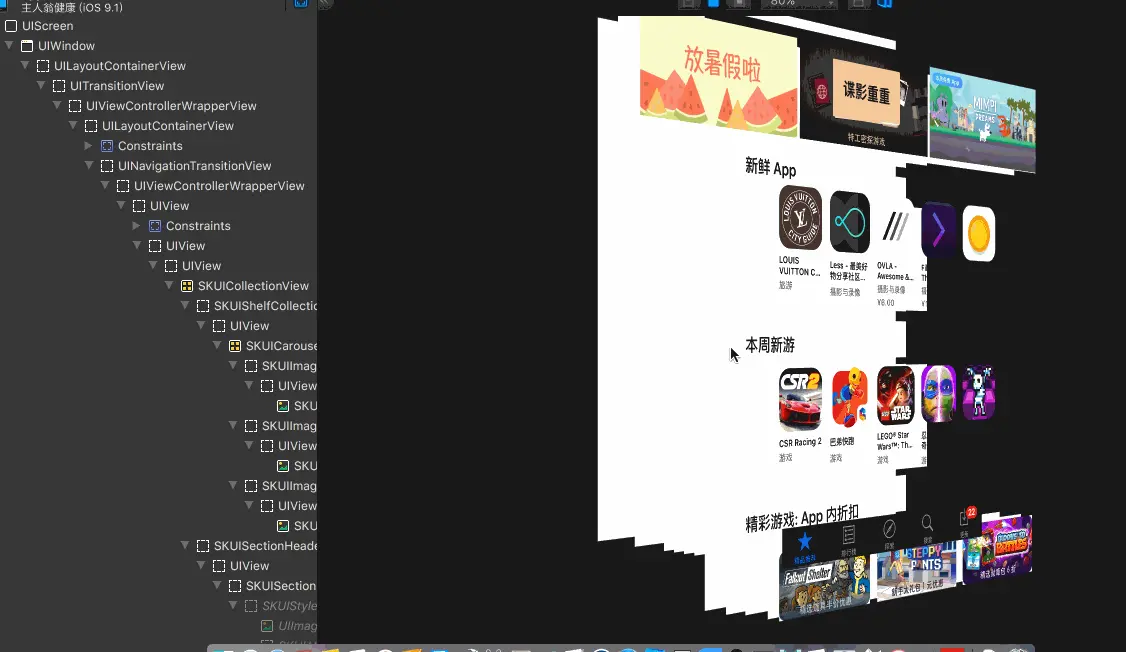The image size is (1126, 652).
Task: Select the 新鲜 App section heading
Action: tap(770, 168)
